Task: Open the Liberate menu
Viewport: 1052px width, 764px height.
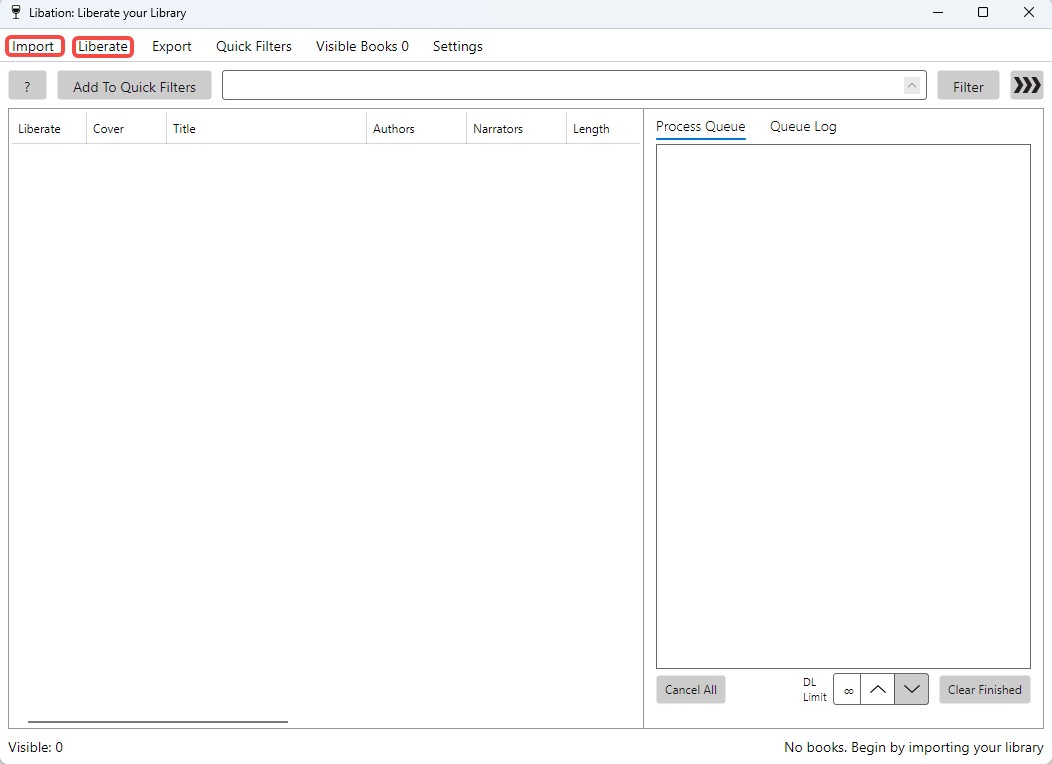Action: coord(103,46)
